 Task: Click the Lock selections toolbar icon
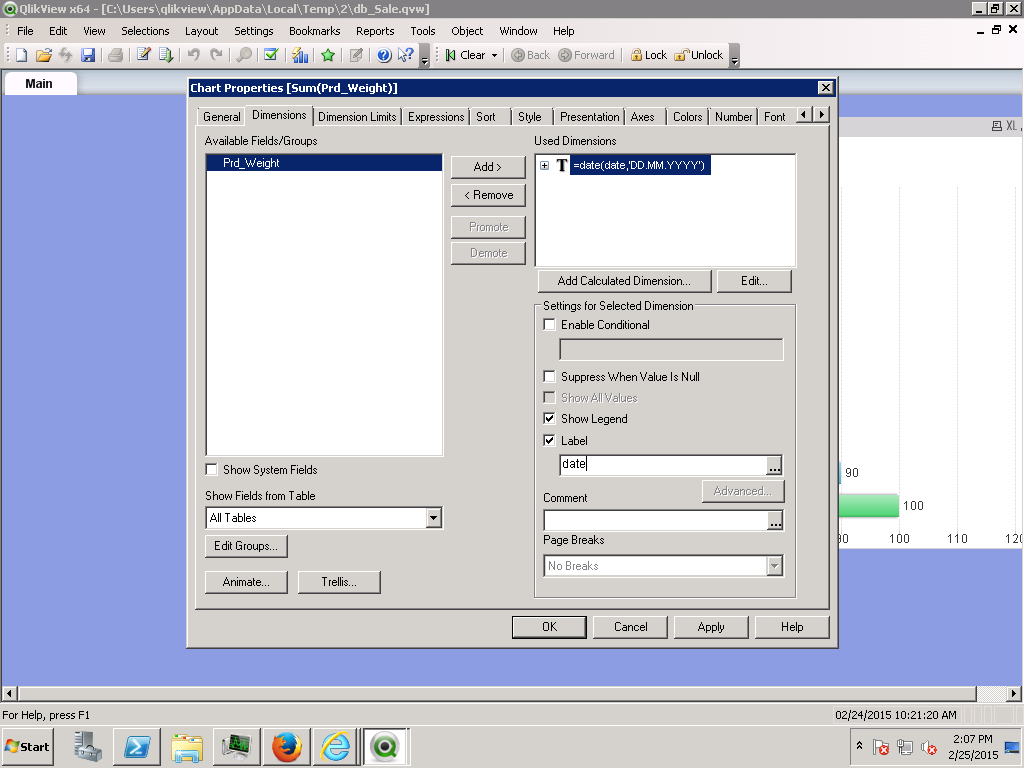(648, 55)
